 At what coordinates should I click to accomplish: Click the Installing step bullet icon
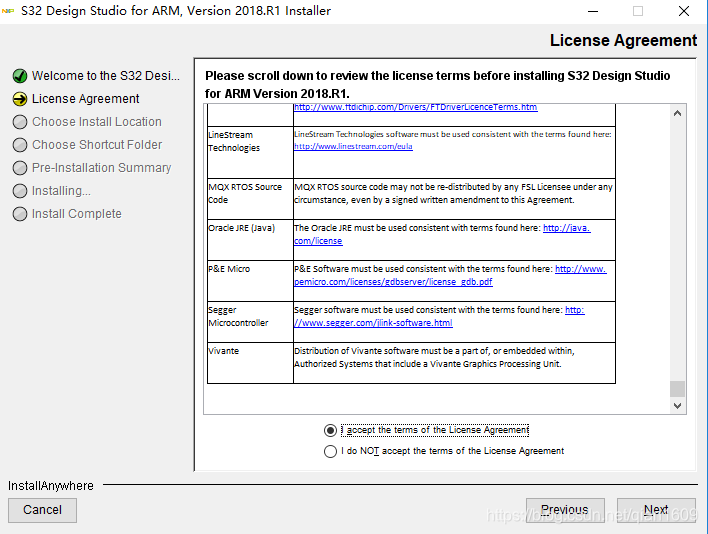(x=19, y=191)
